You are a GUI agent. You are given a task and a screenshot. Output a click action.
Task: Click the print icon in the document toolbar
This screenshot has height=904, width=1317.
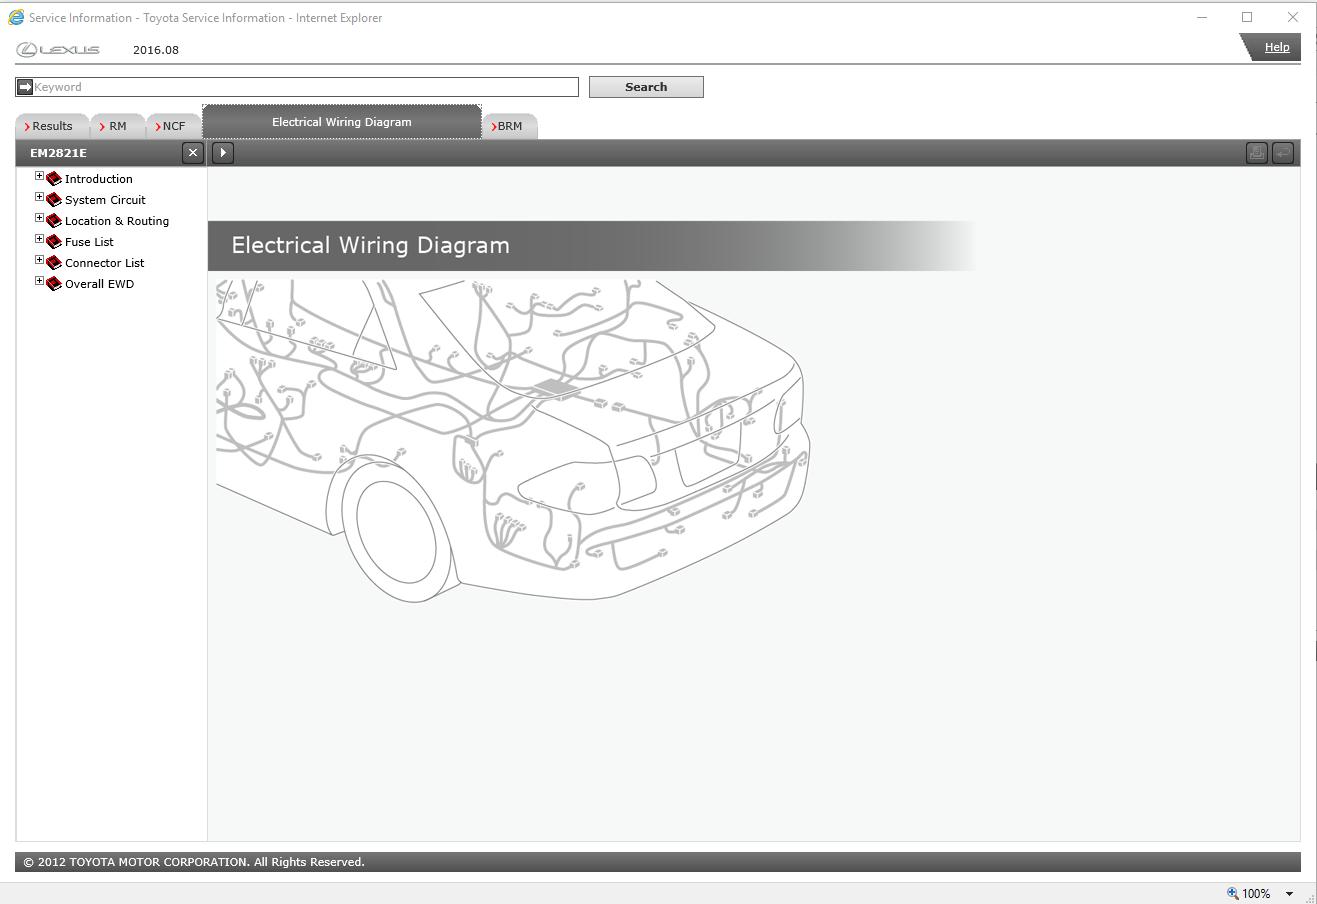1257,153
